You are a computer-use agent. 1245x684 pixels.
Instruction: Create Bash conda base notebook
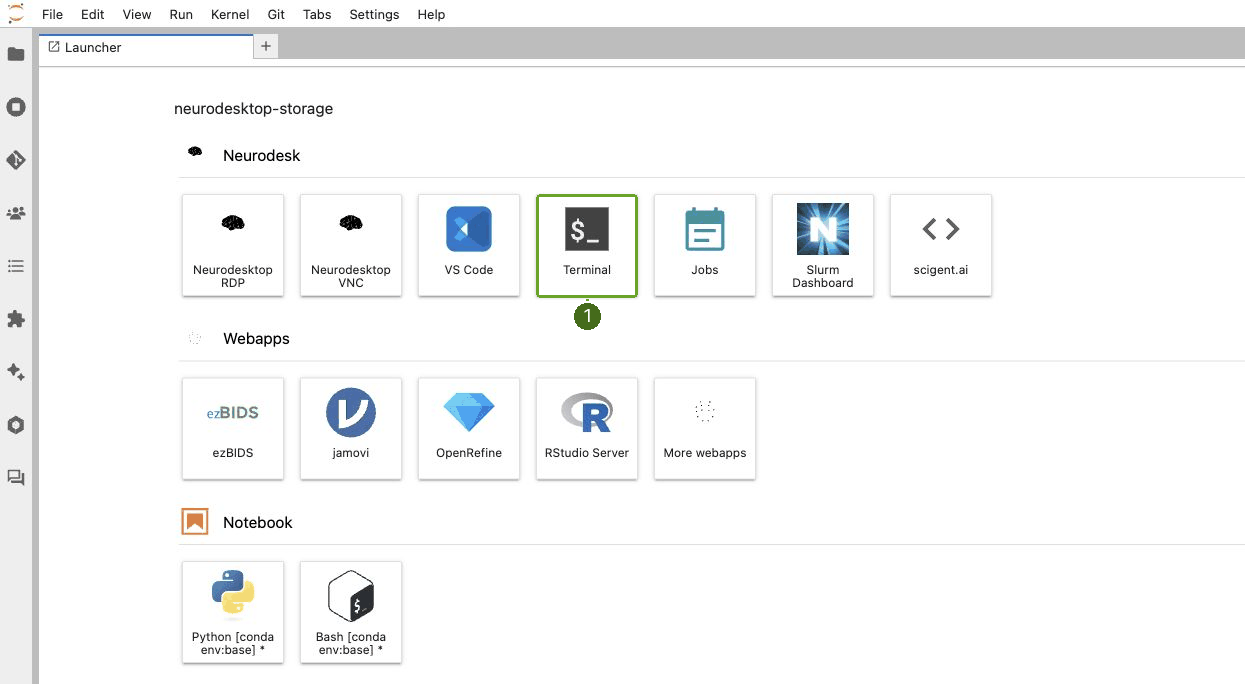tap(351, 612)
